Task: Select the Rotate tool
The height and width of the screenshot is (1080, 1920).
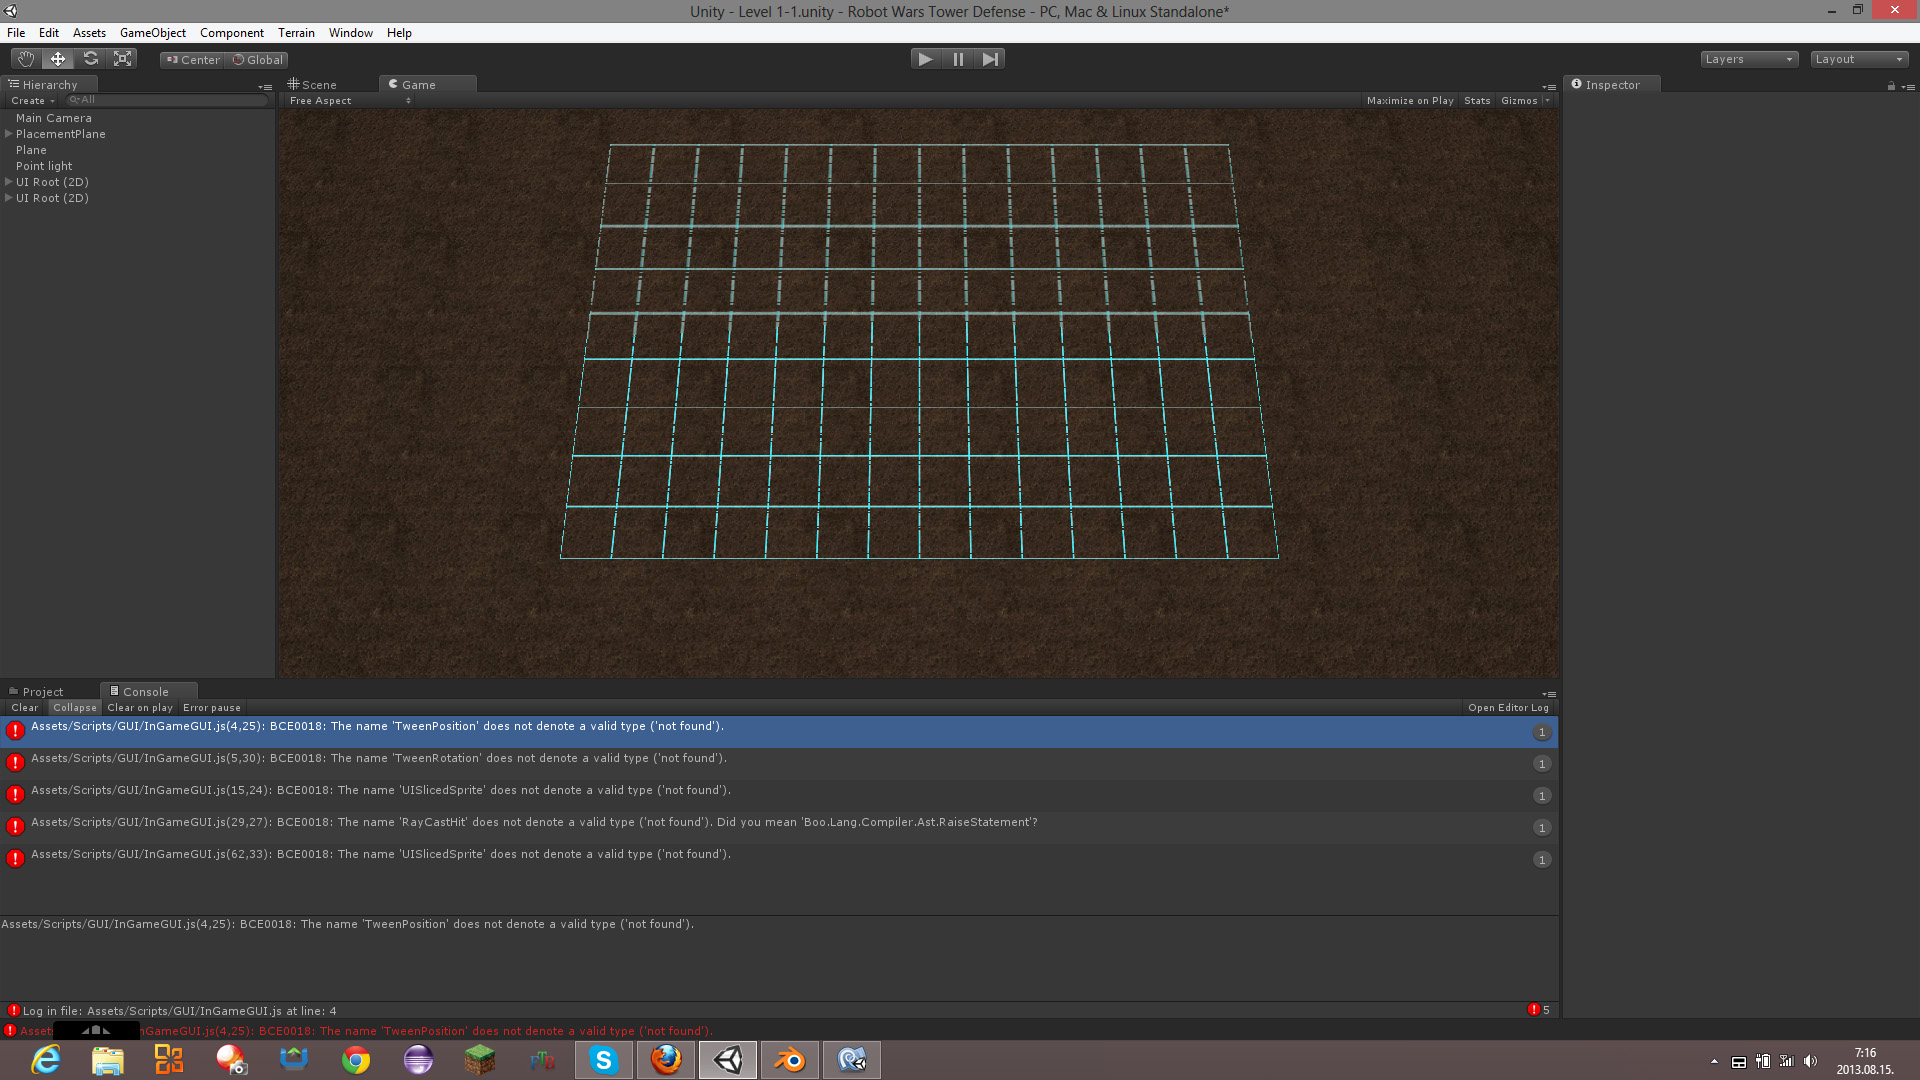Action: point(91,59)
